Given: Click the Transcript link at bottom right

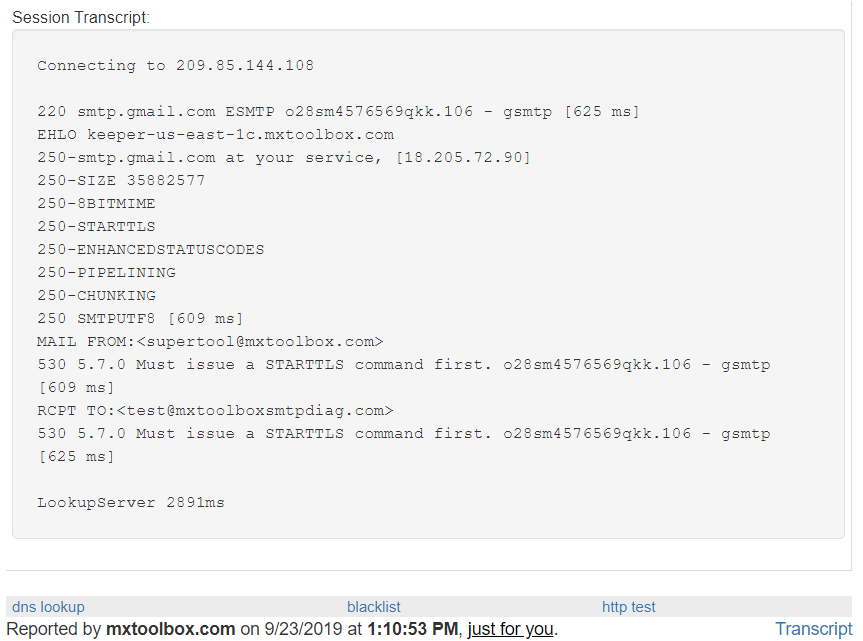Looking at the screenshot, I should [813, 629].
